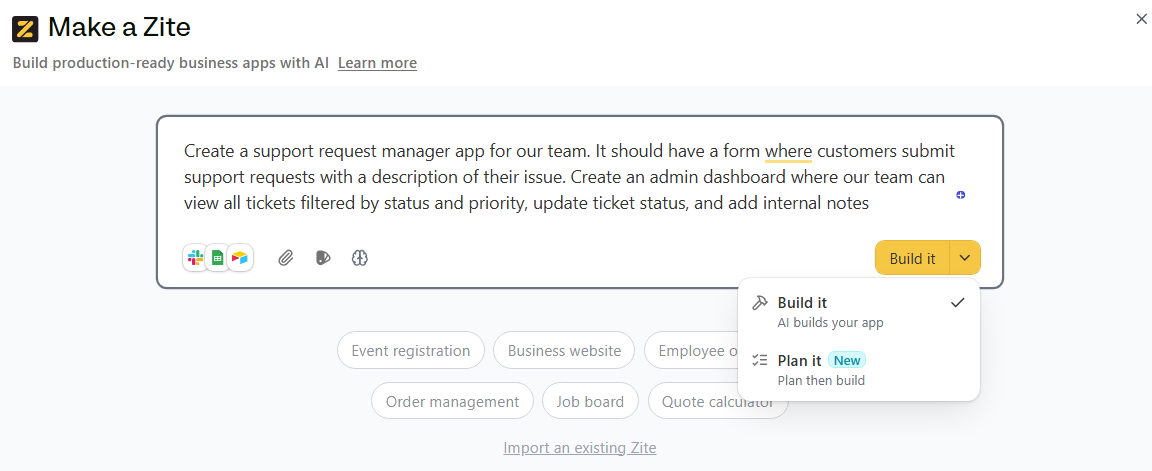Select the Business website suggestion
This screenshot has width=1152, height=471.
click(x=564, y=350)
